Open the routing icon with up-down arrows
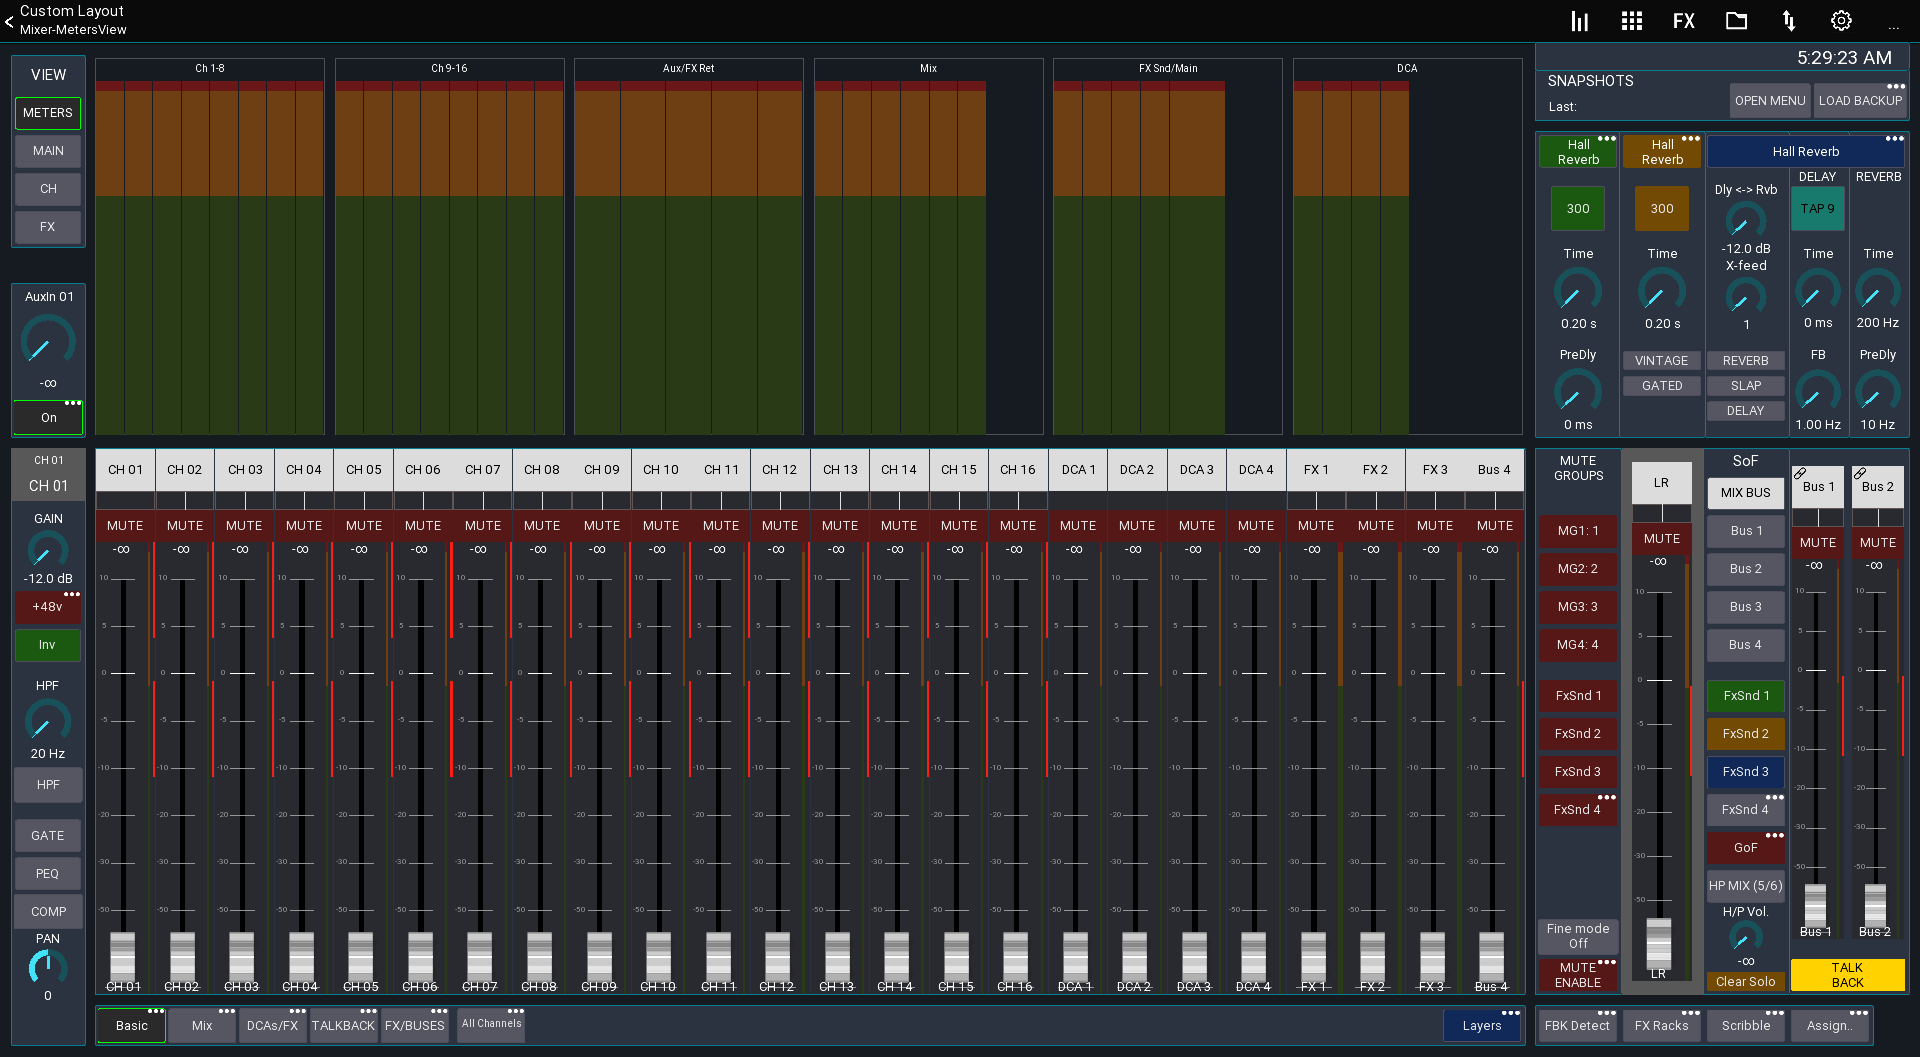 (x=1788, y=20)
